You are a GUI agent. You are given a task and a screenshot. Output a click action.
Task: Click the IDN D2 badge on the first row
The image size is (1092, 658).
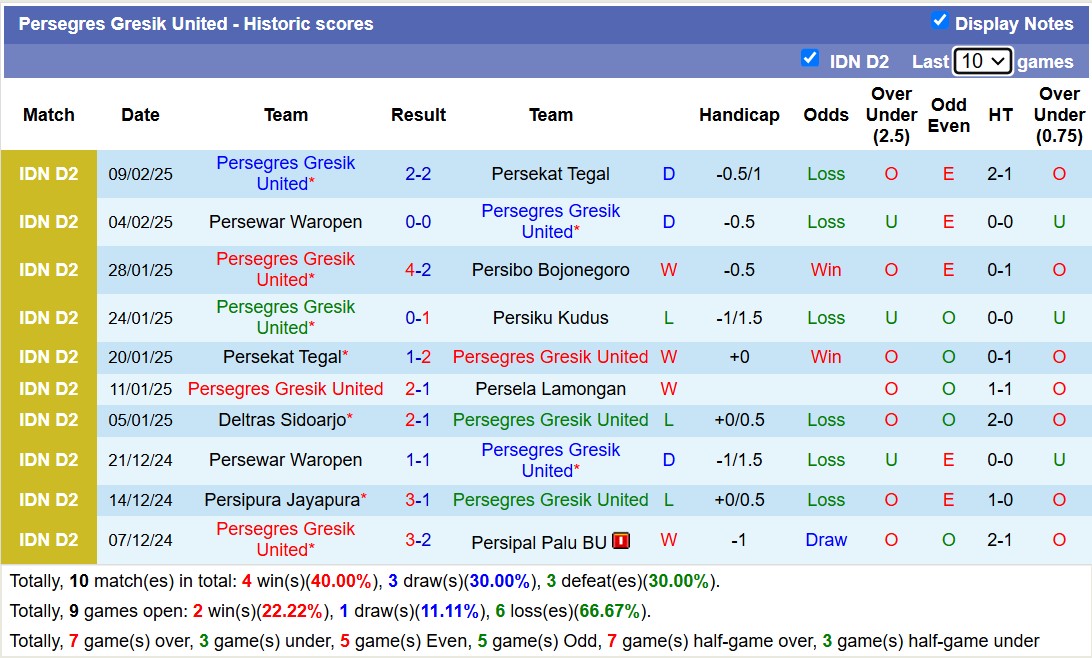[49, 173]
